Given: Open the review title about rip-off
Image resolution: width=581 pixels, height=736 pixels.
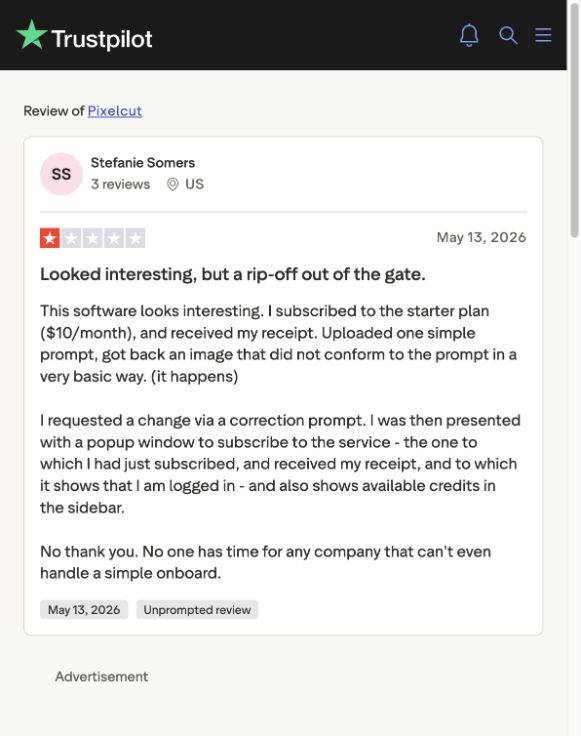Looking at the screenshot, I should tap(233, 274).
